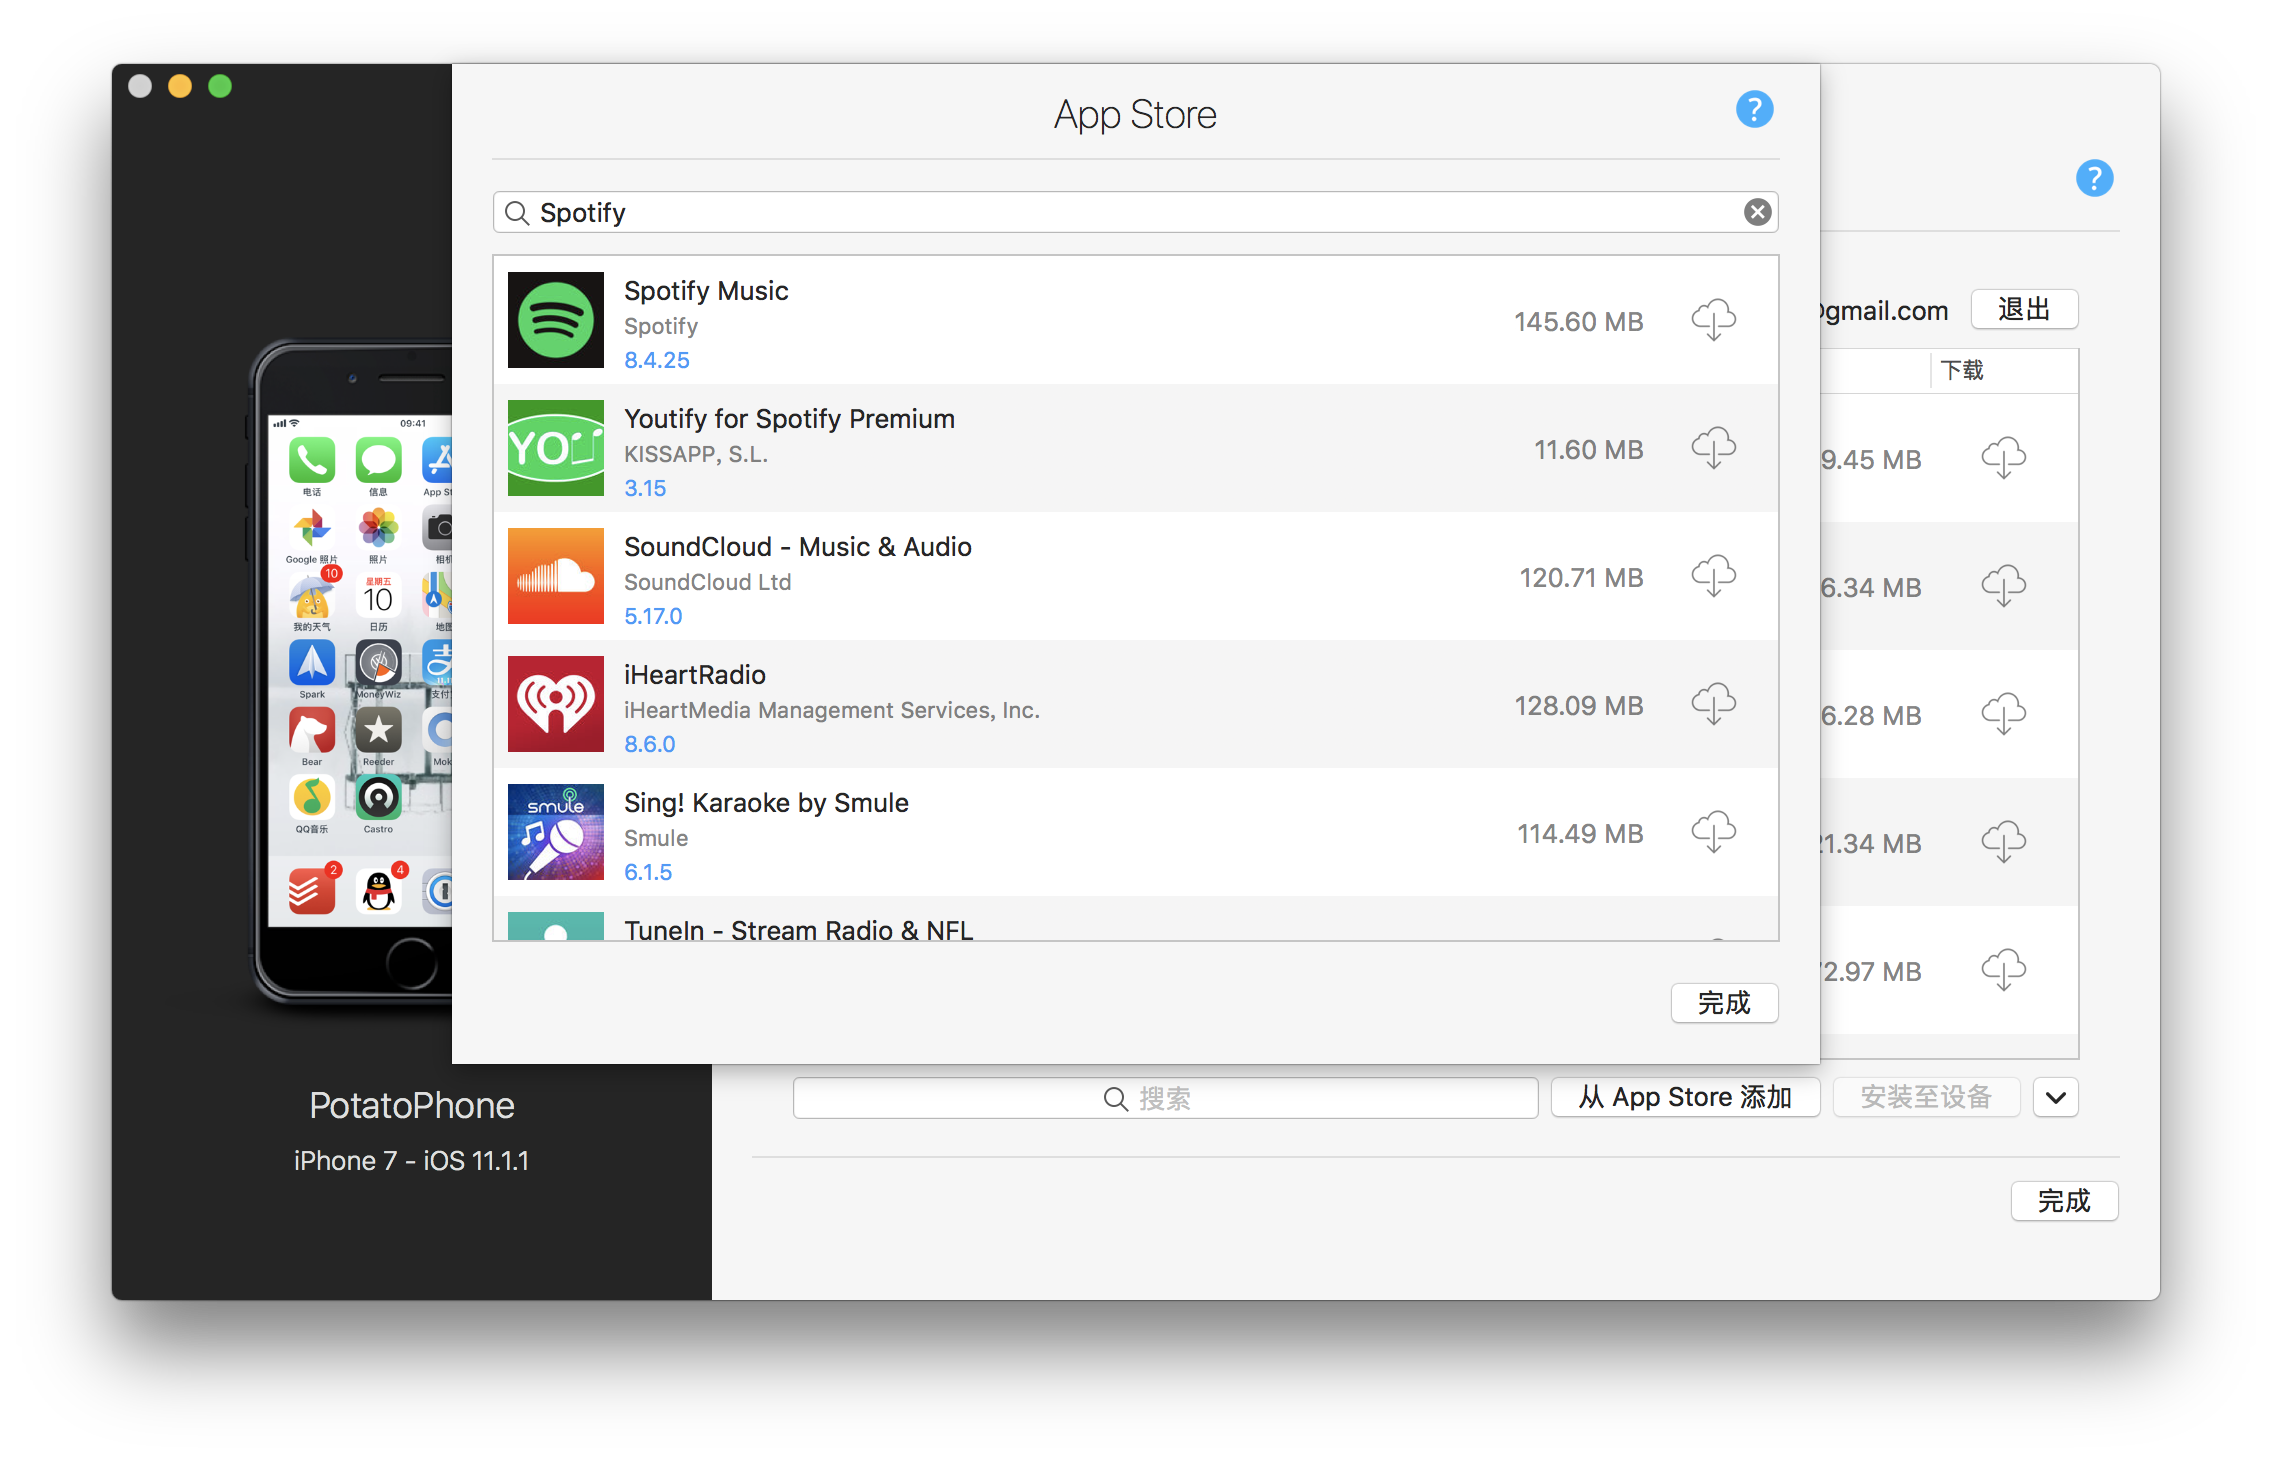Screen dimensions: 2272x1460
Task: Click the yellow minimize window button
Action: pos(180,86)
